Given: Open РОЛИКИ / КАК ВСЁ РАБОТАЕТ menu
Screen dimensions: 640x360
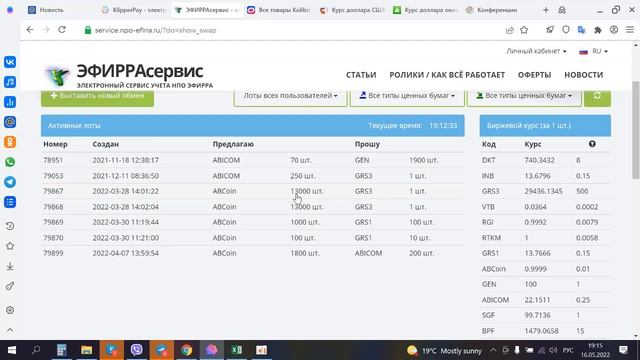Looking at the screenshot, I should [447, 75].
